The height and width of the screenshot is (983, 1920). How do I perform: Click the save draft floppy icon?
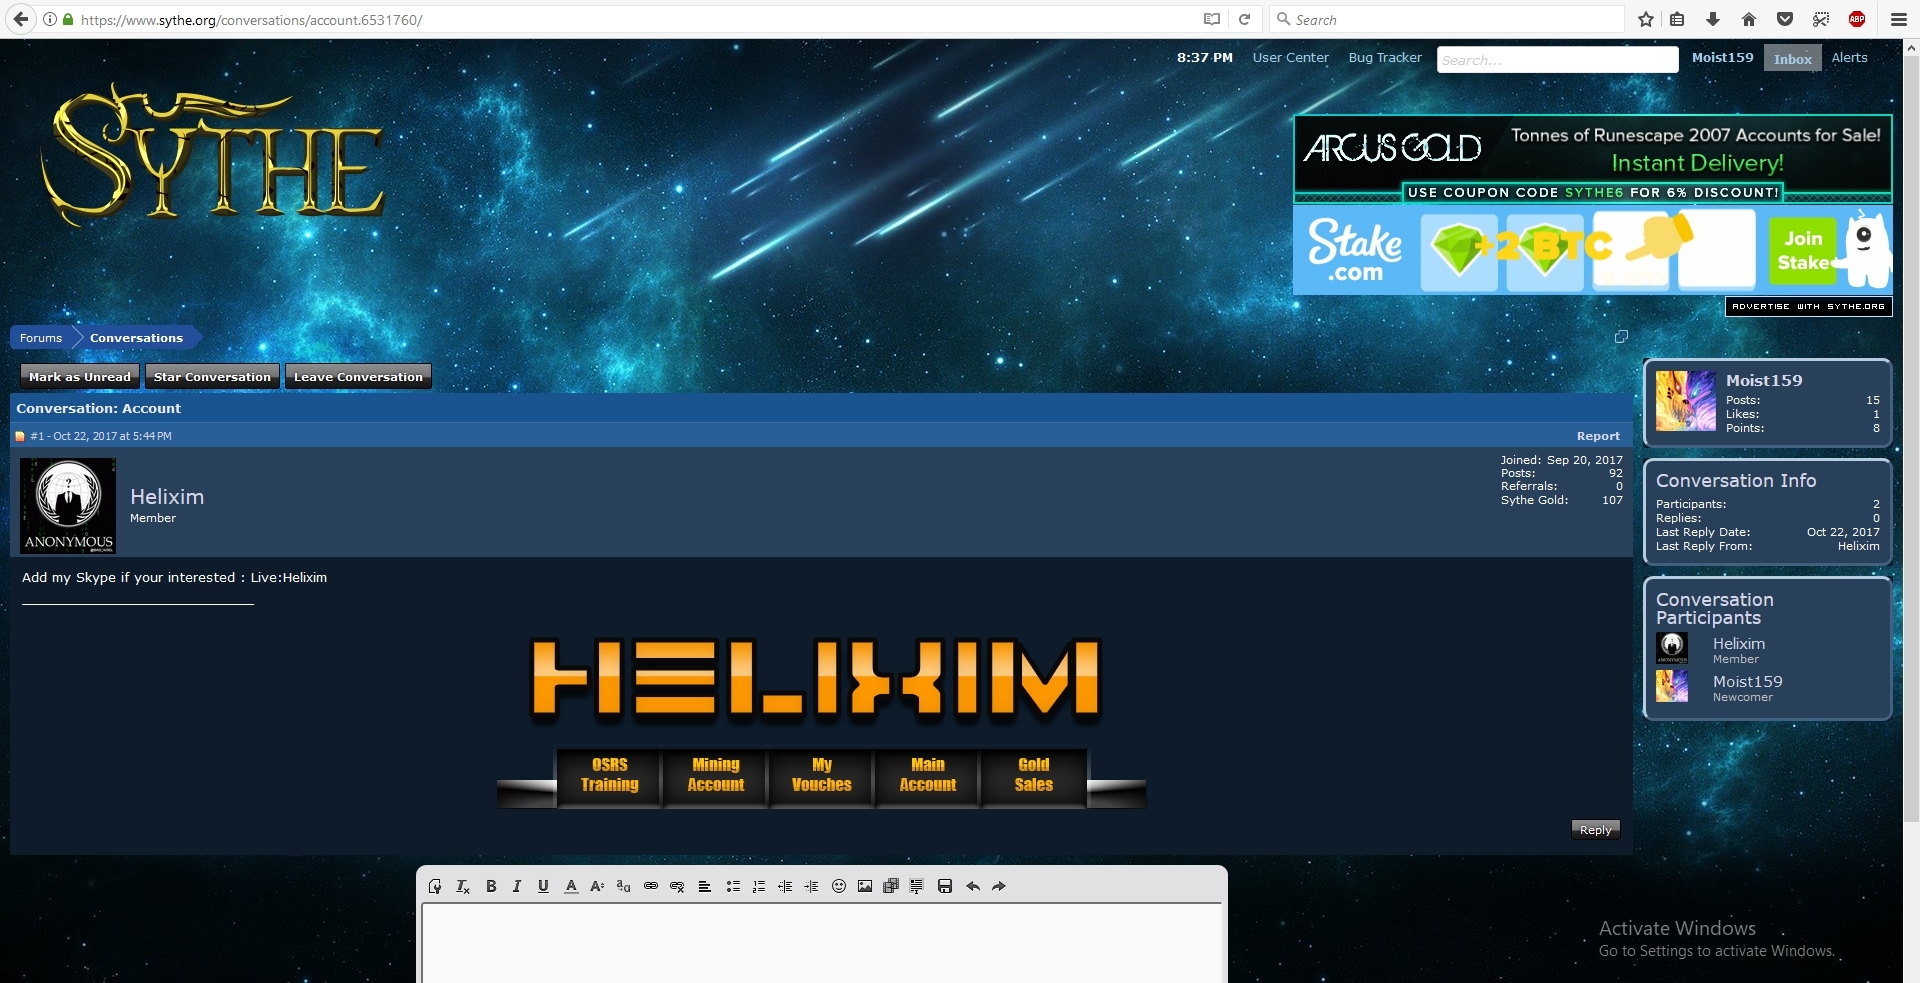(x=945, y=886)
